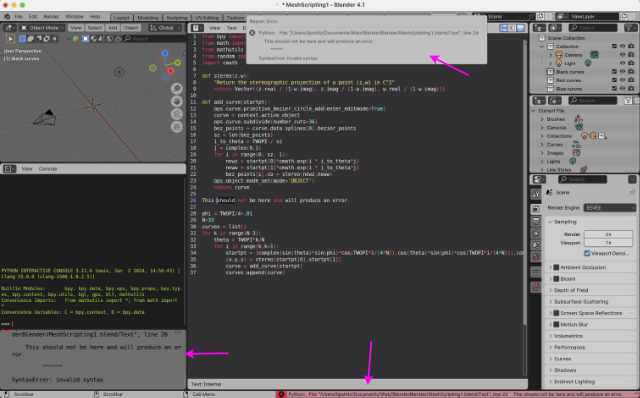Disable Light in renders
640x398 pixels.
coord(631,63)
